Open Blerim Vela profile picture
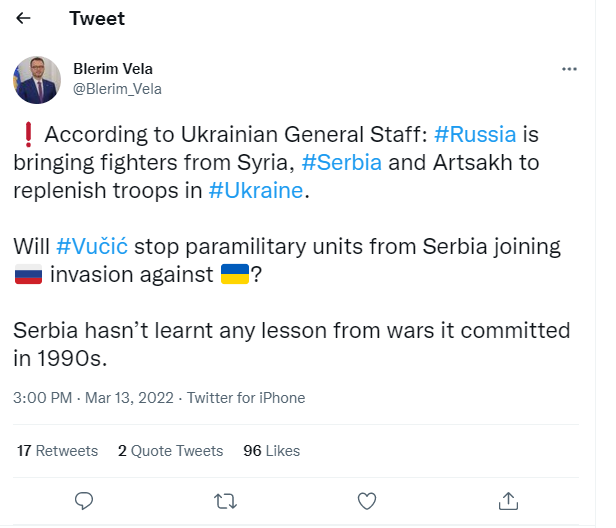The image size is (616, 528). [x=38, y=80]
